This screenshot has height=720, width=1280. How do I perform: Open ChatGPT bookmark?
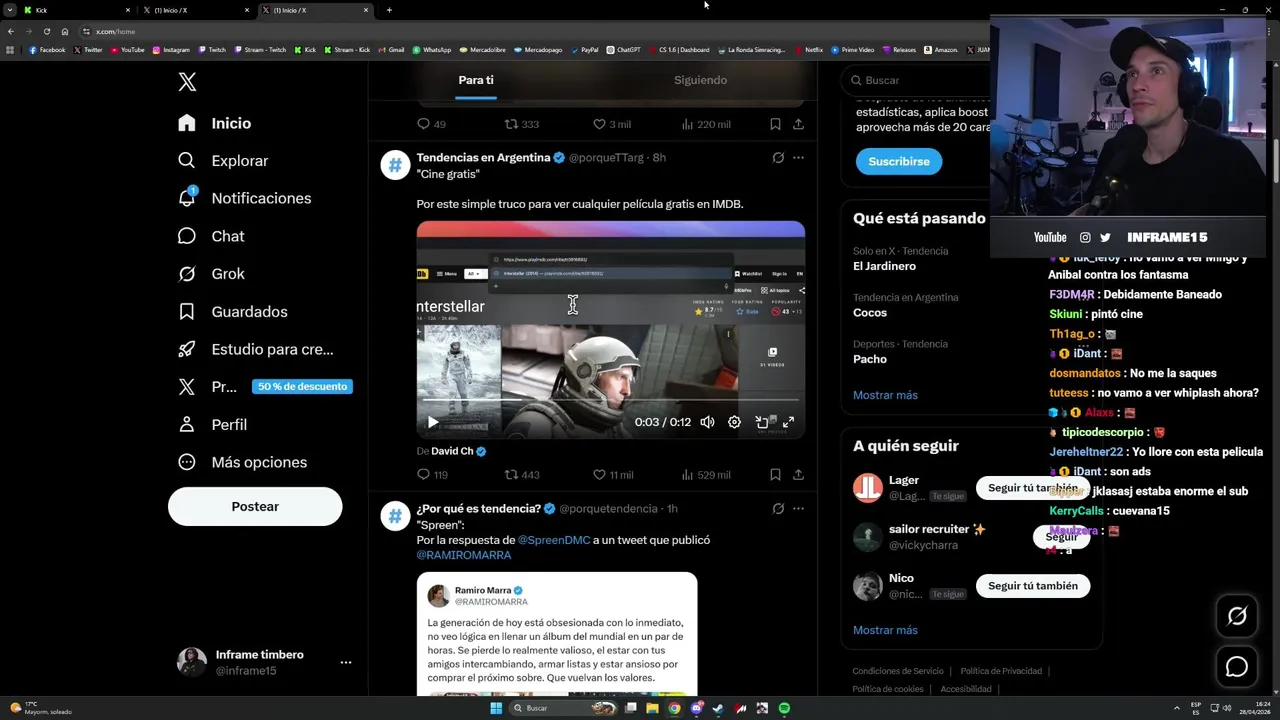tap(623, 49)
